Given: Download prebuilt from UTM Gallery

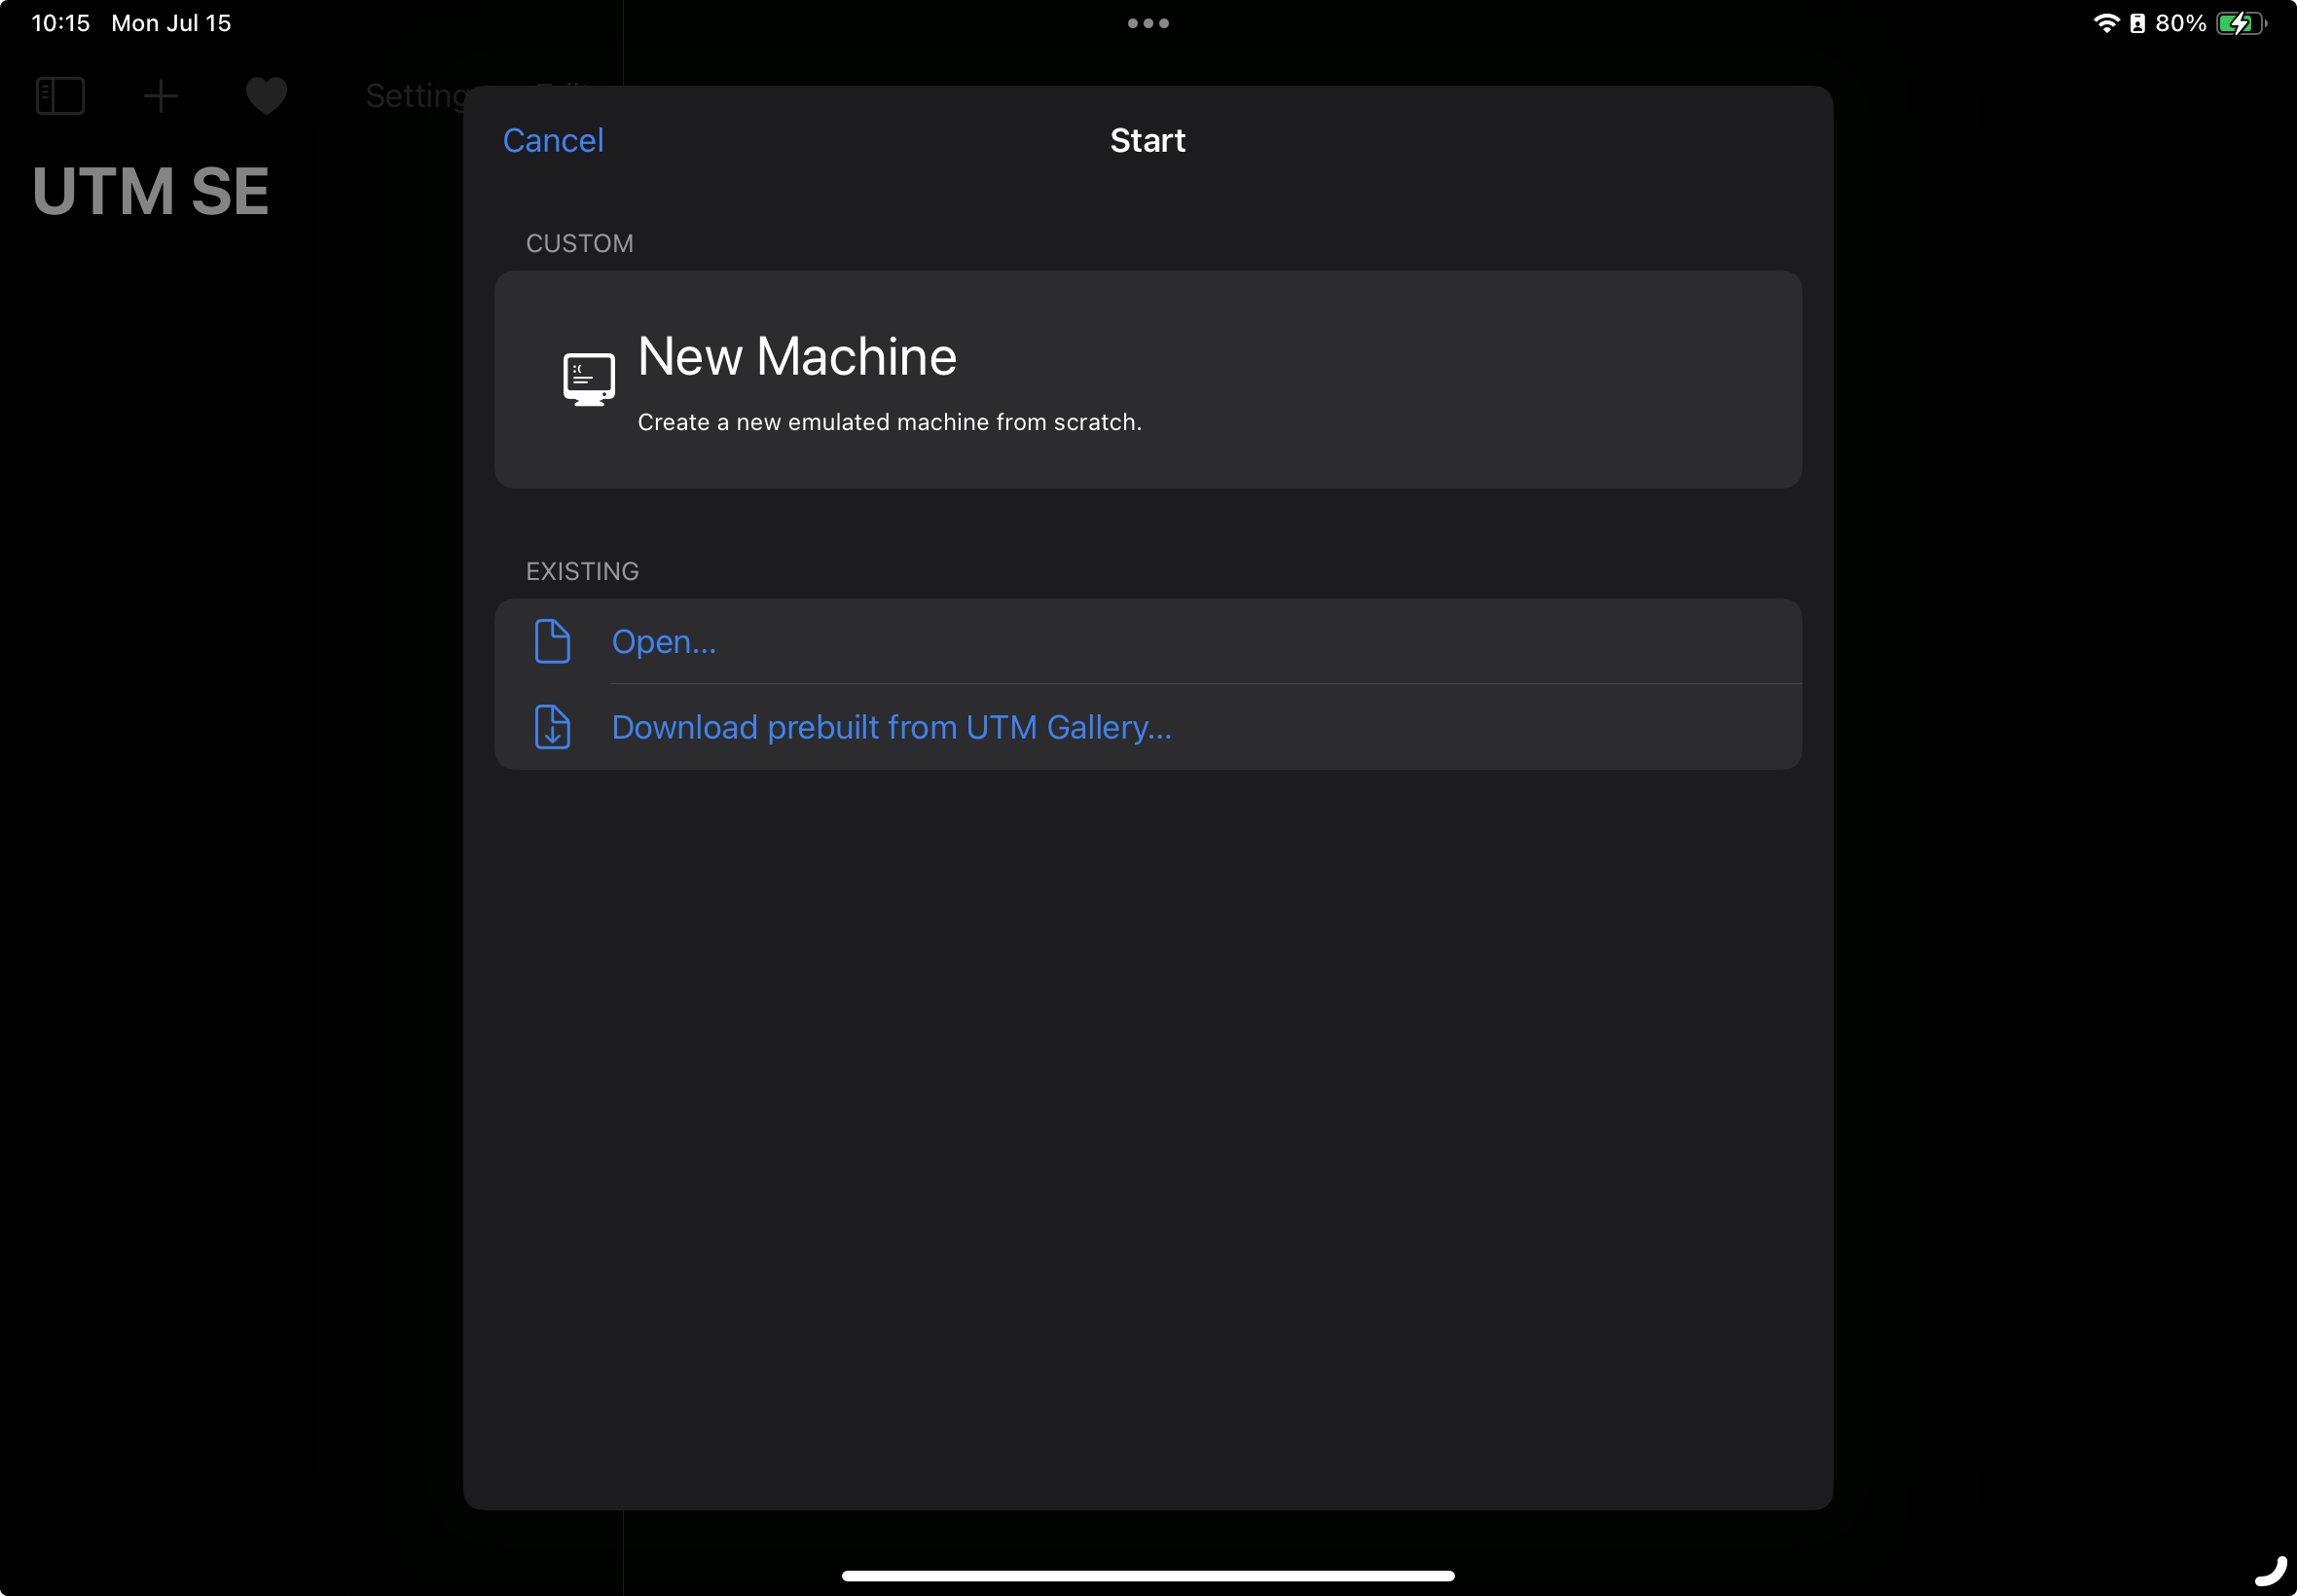Looking at the screenshot, I should point(1147,727).
